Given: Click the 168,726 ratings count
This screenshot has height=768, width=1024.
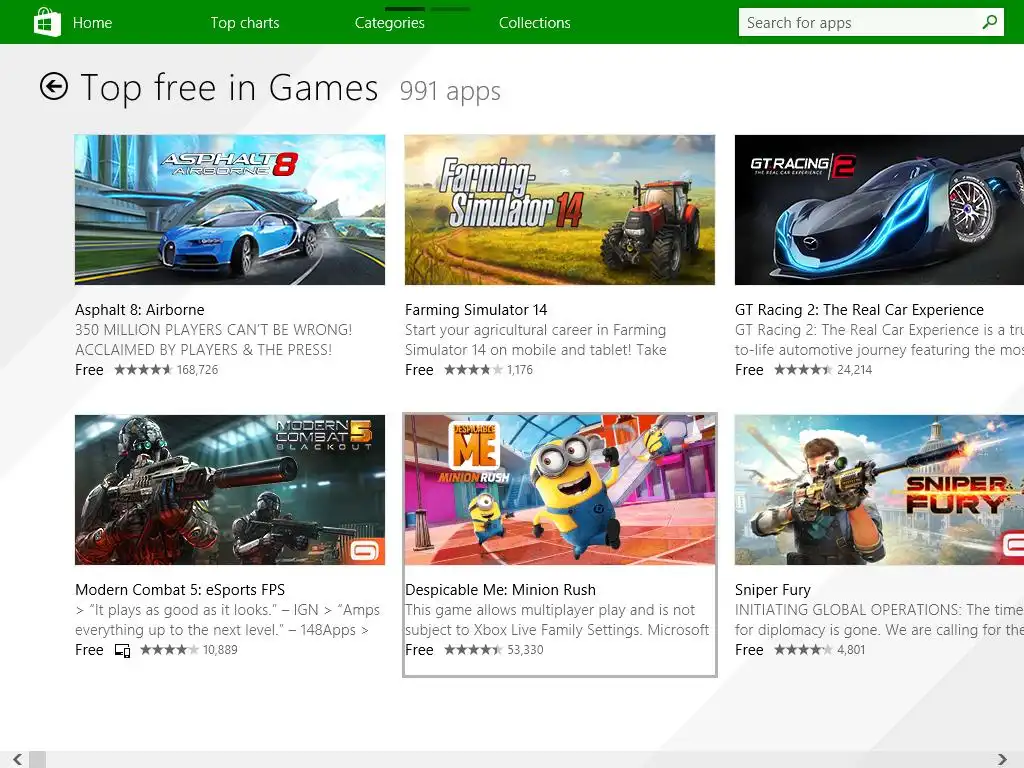Looking at the screenshot, I should tap(197, 370).
